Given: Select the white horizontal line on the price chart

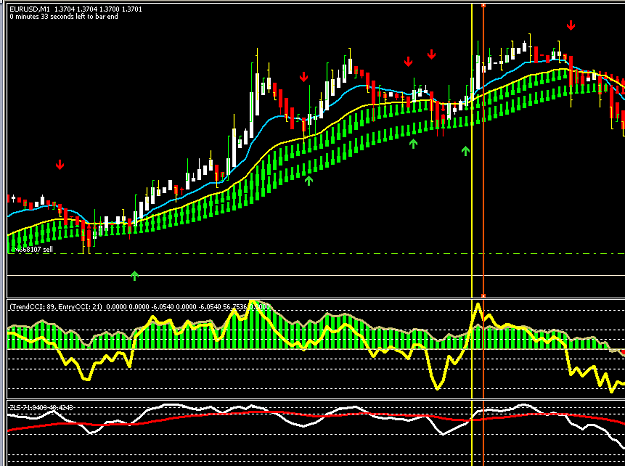Looking at the screenshot, I should [x=316, y=275].
